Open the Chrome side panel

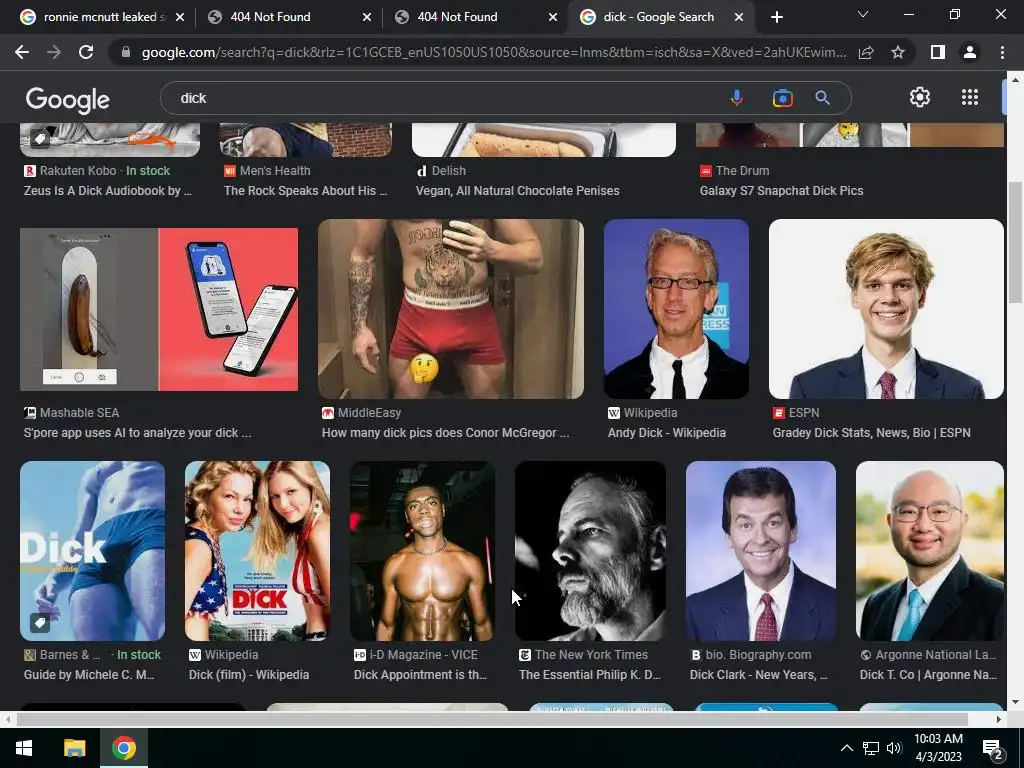tap(938, 52)
